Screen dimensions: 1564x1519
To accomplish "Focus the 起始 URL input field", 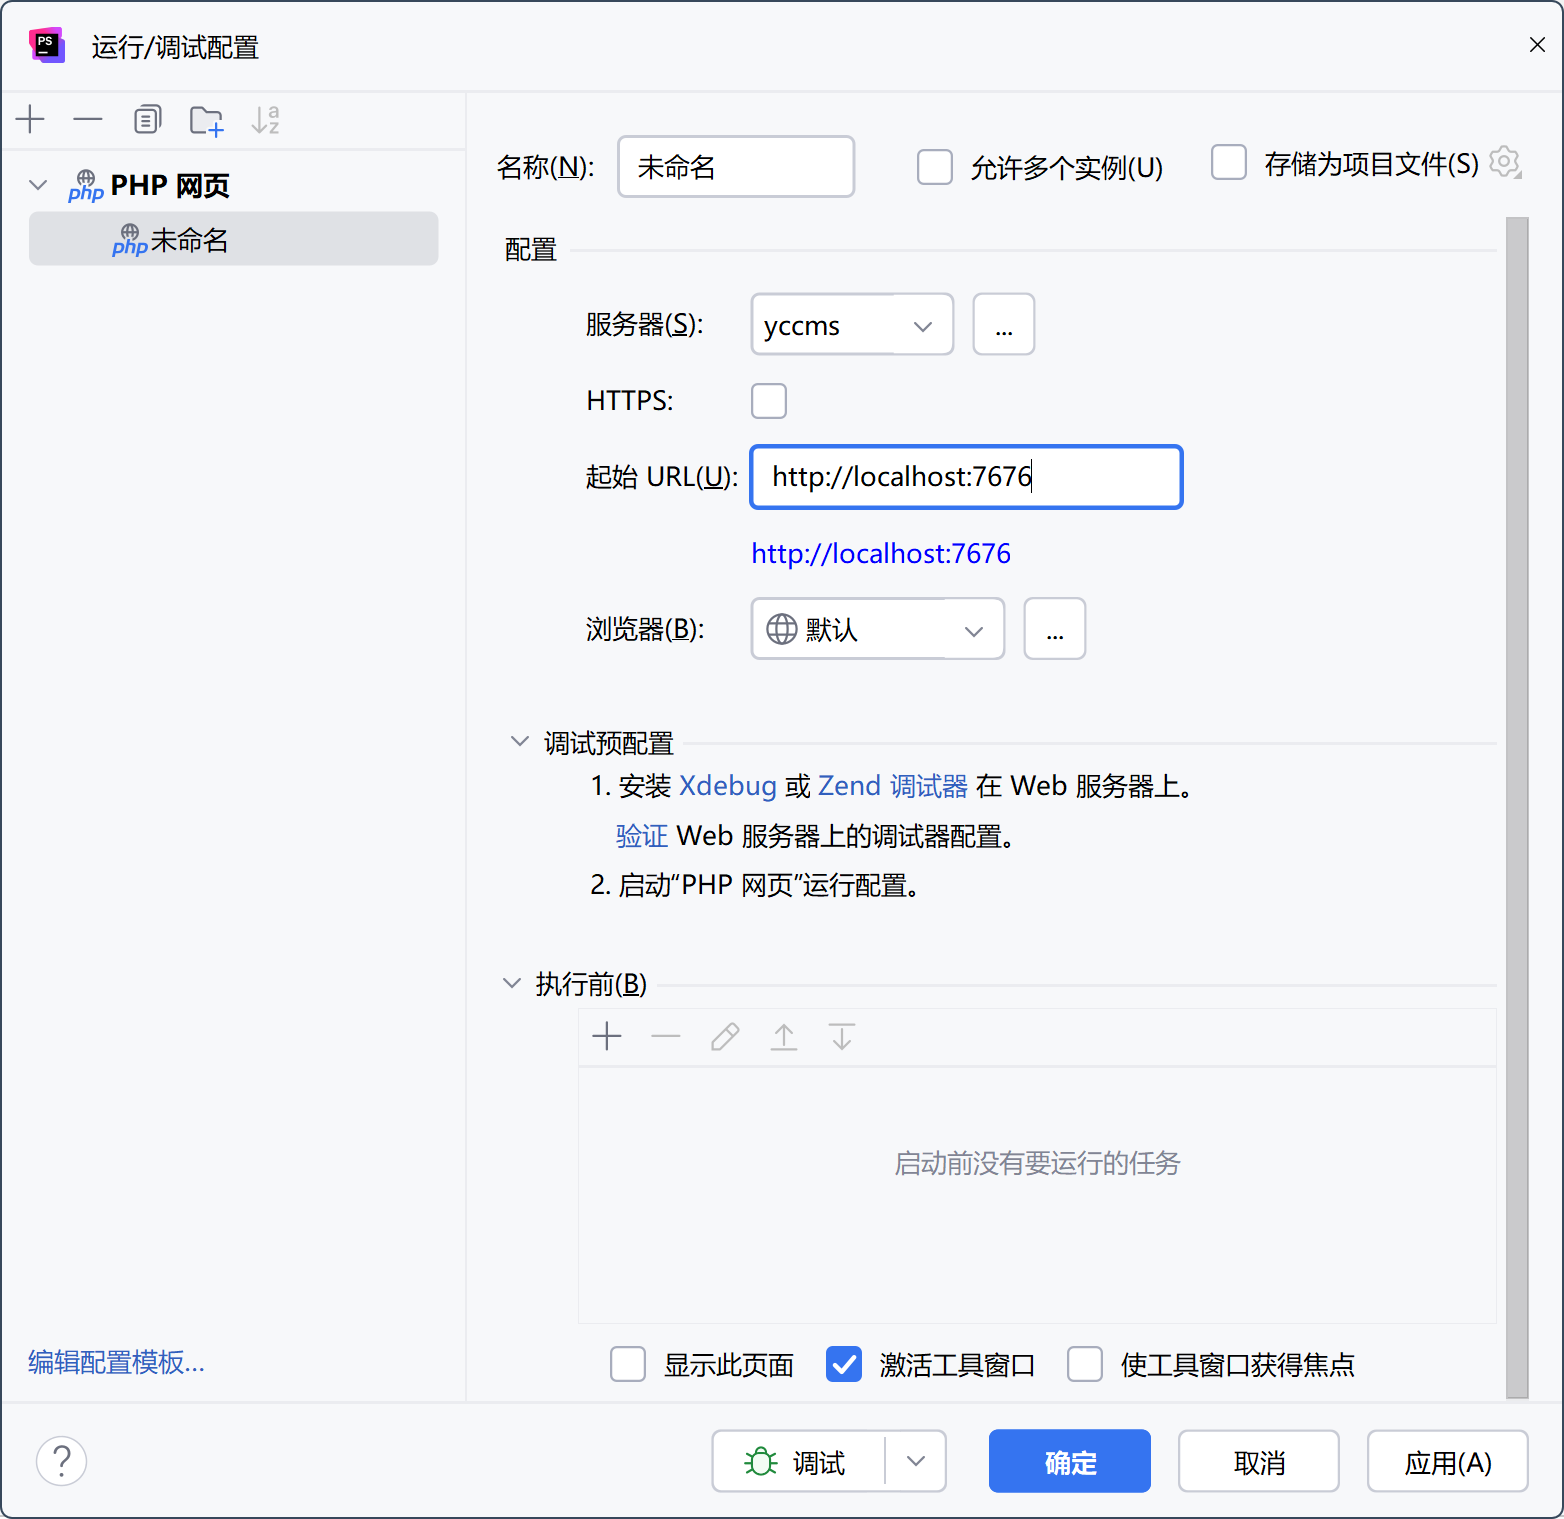I will [966, 477].
